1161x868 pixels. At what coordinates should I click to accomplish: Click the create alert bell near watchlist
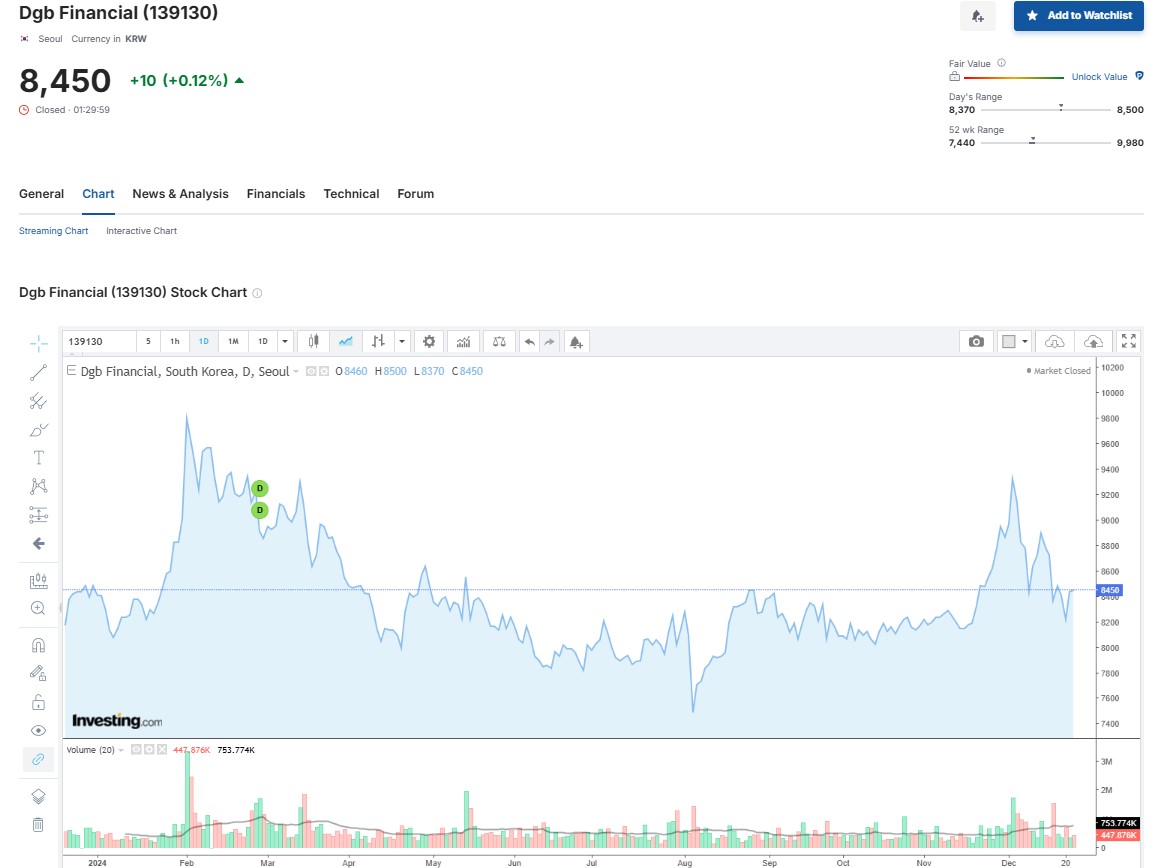point(977,16)
